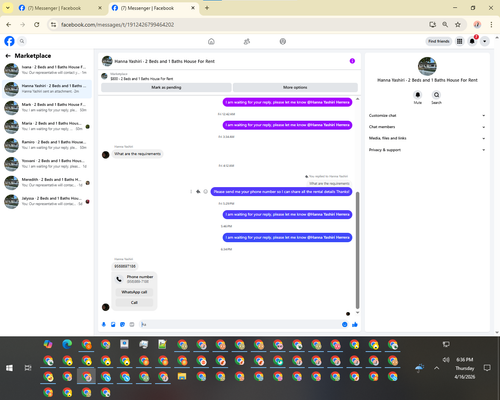Viewport: 500px width, 400px height.
Task: Go back with the Marketplace back arrow
Action: 8,56
